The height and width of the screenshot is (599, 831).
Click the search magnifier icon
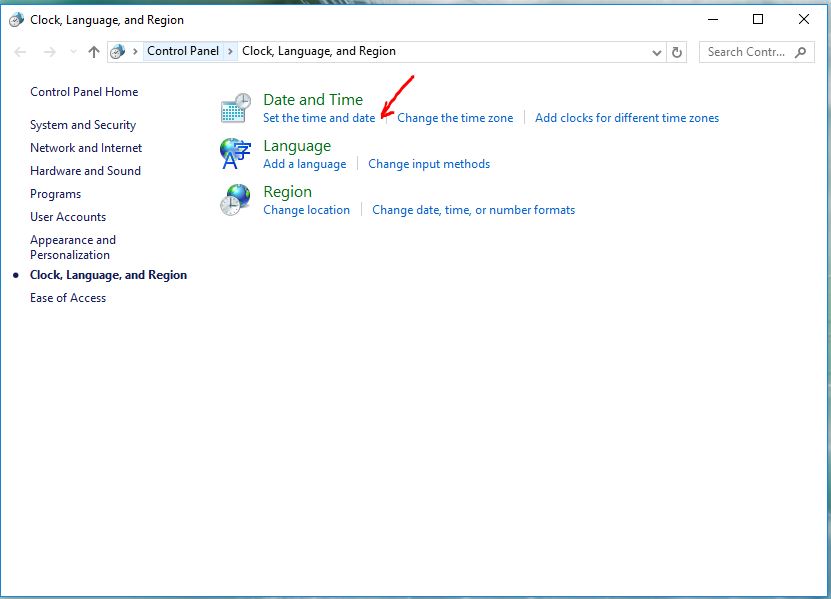click(x=802, y=52)
